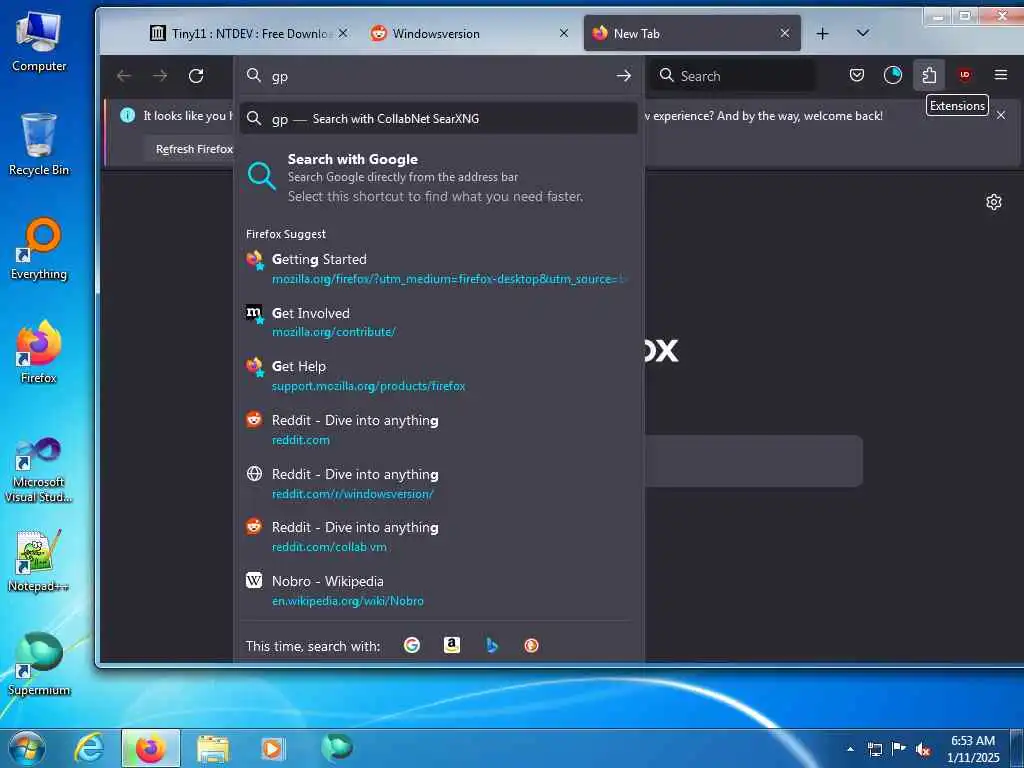
Task: Reload the page with the refresh icon
Action: coord(196,76)
